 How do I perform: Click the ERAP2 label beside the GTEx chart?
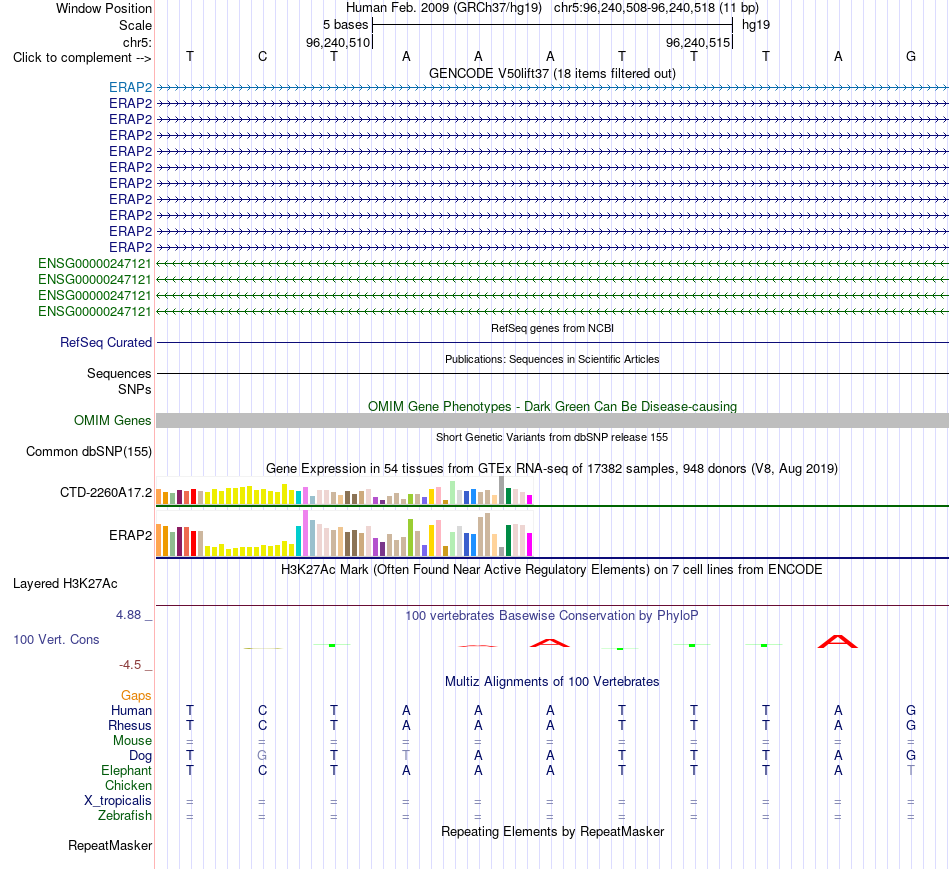[130, 535]
